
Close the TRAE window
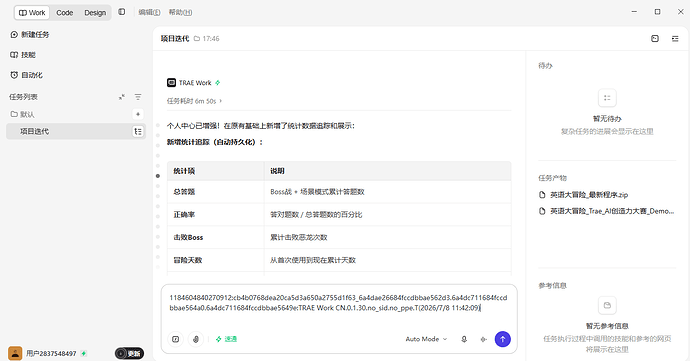[680, 12]
